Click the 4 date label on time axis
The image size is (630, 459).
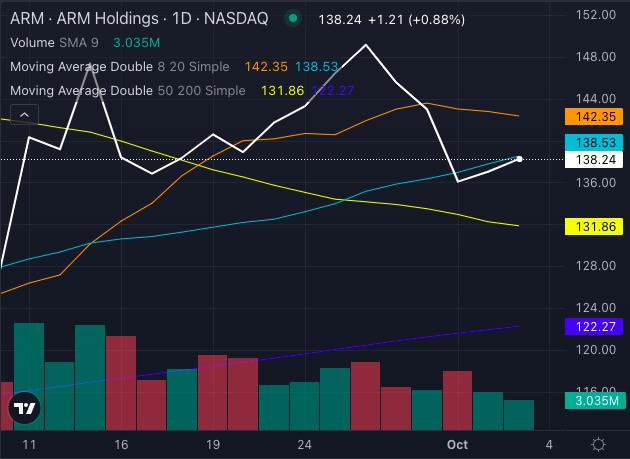(549, 445)
